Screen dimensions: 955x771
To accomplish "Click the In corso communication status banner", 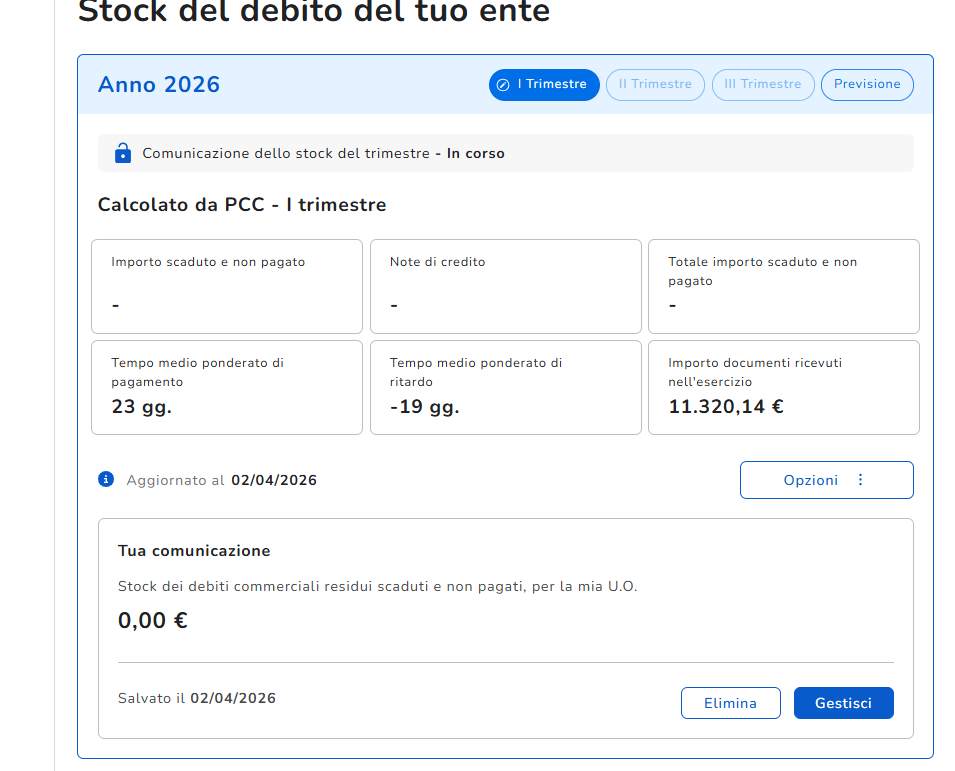I will pyautogui.click(x=505, y=153).
